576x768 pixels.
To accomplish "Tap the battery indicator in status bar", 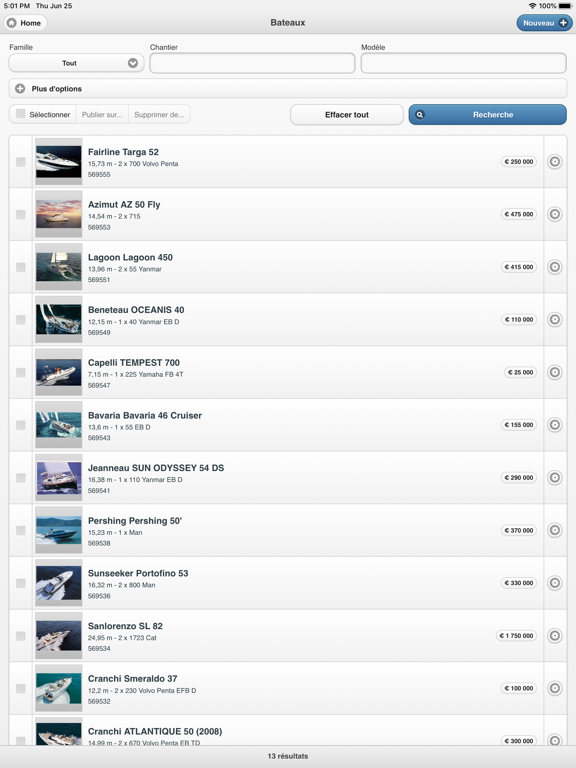I will [565, 6].
